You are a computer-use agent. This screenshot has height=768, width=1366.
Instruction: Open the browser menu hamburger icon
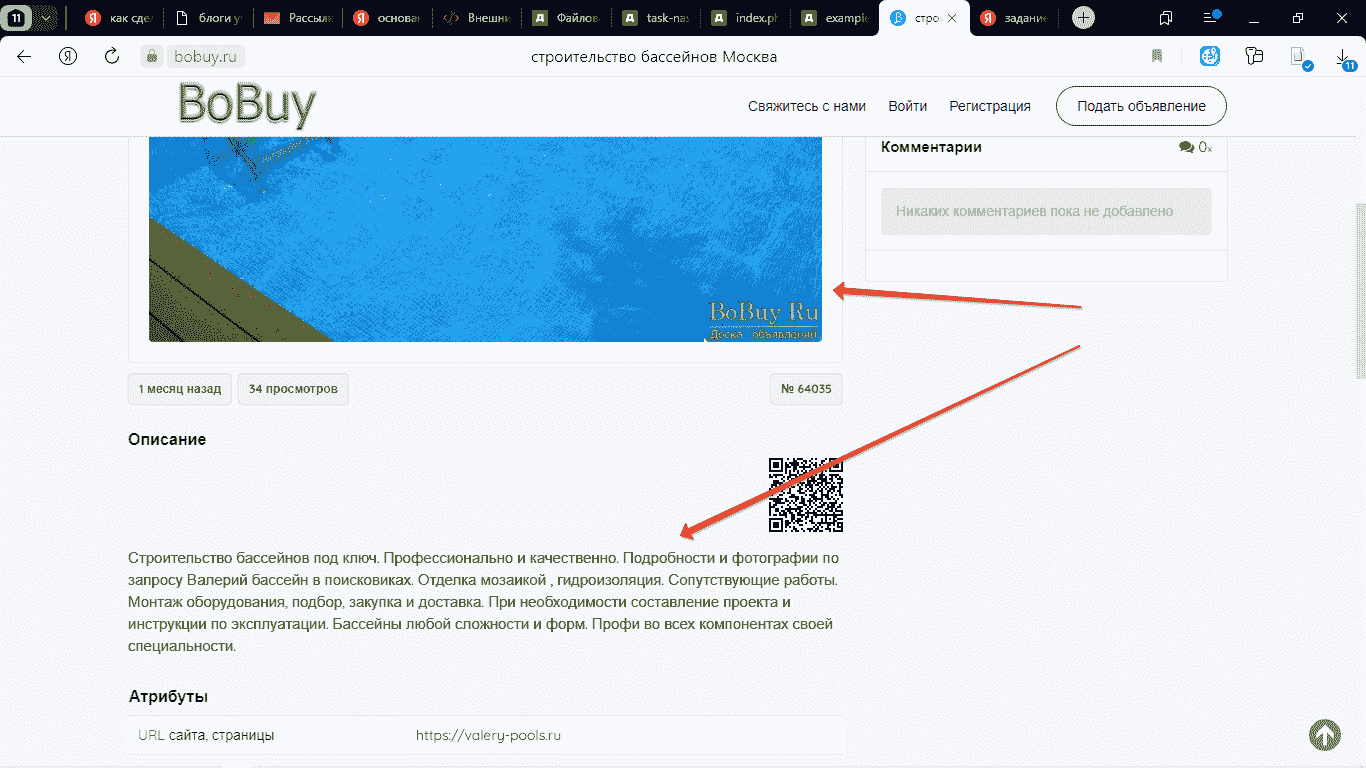pyautogui.click(x=1211, y=18)
